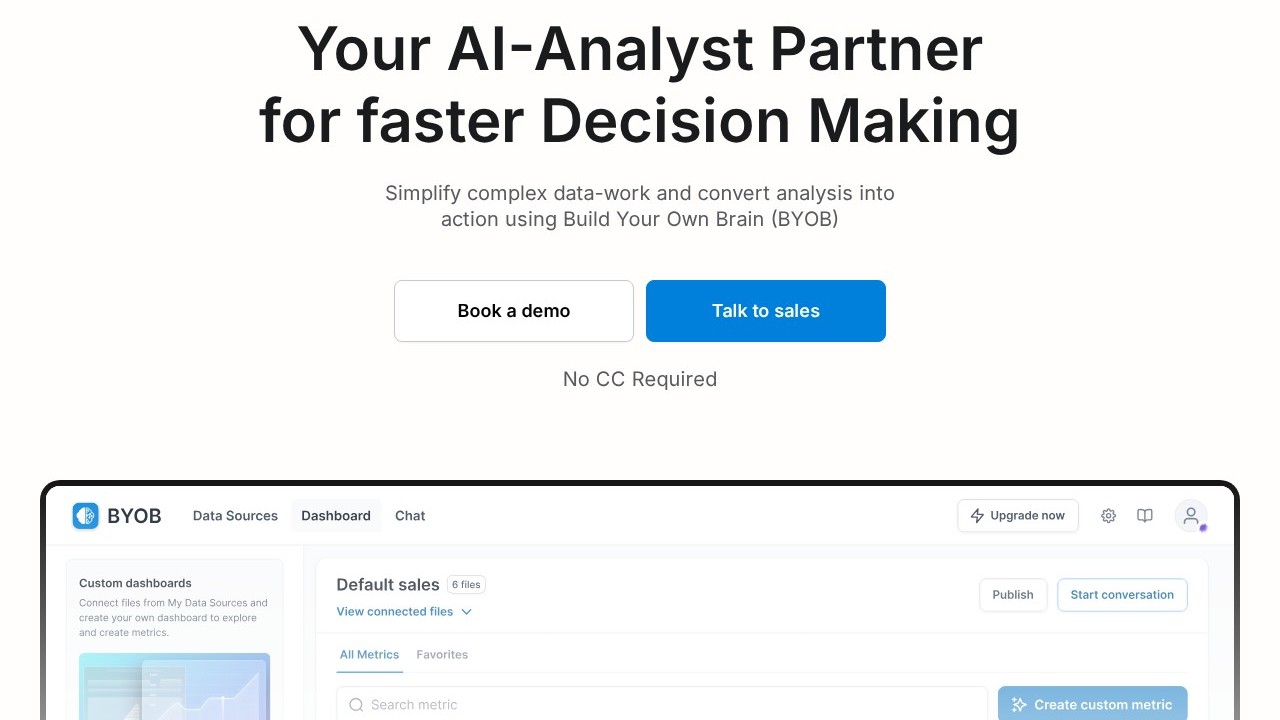Expand View connected files chevron

(466, 612)
